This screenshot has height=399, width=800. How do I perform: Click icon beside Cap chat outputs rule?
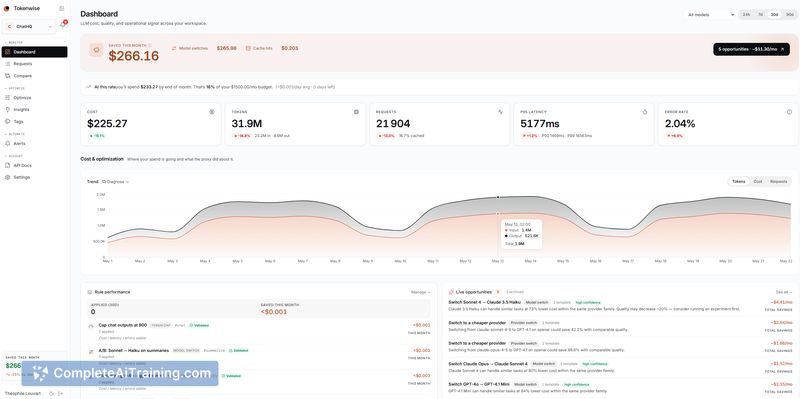pos(91,326)
